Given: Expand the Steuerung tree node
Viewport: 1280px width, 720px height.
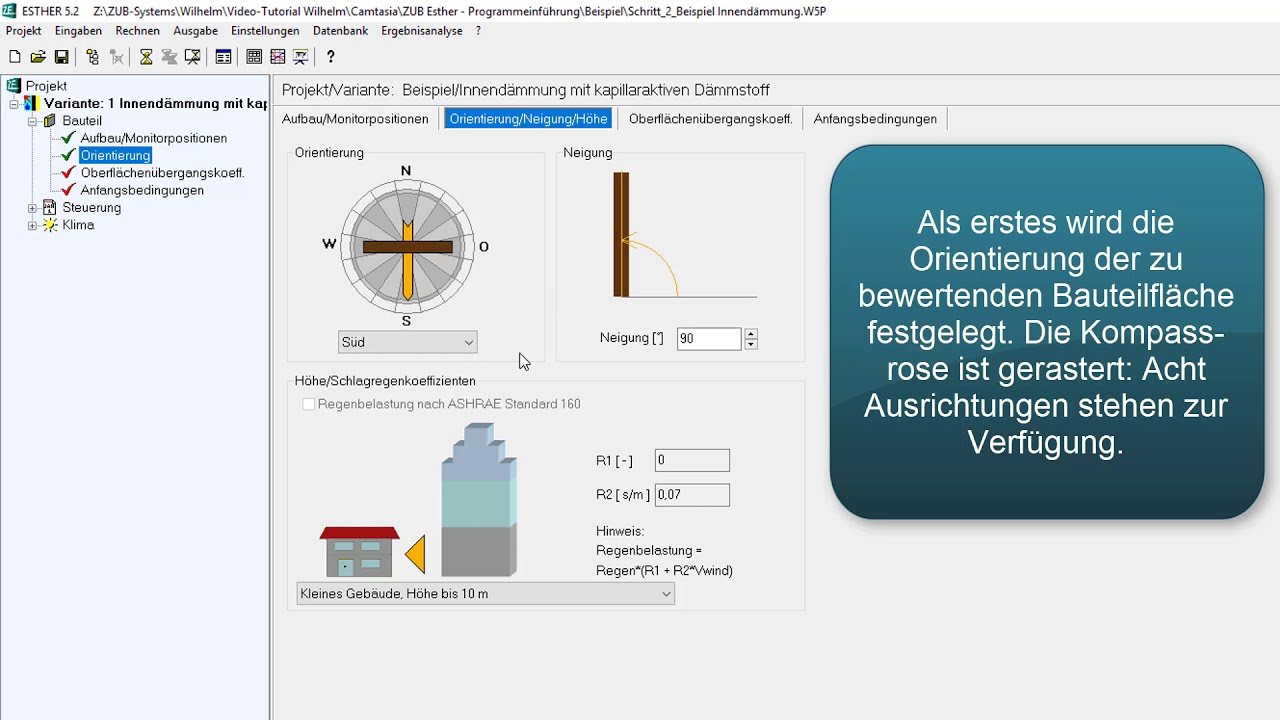Looking at the screenshot, I should [32, 208].
